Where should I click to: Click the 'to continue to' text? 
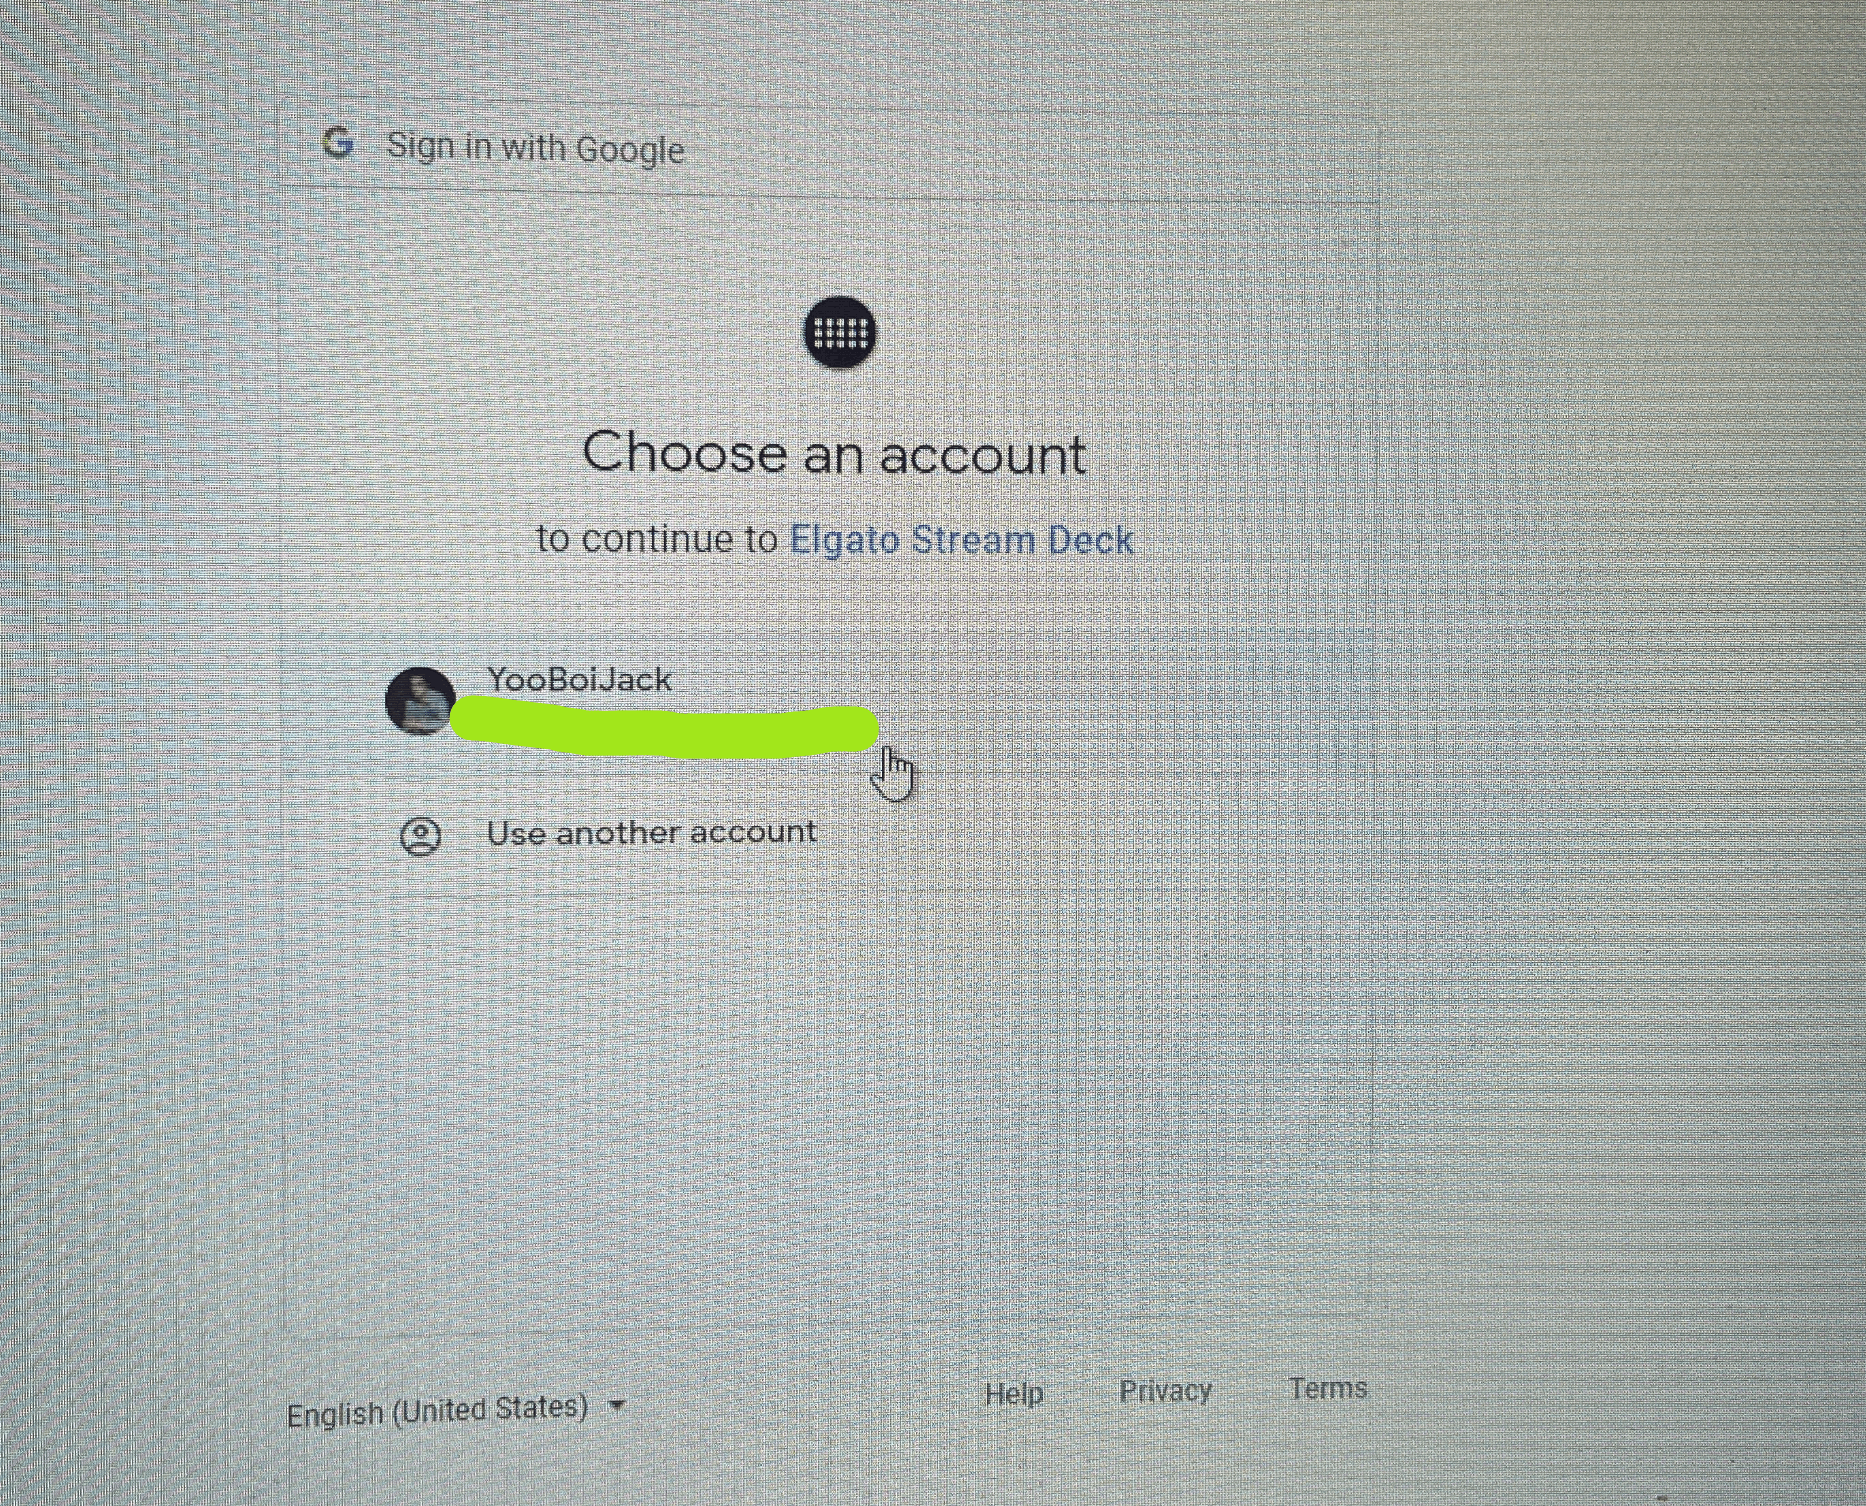(x=657, y=539)
